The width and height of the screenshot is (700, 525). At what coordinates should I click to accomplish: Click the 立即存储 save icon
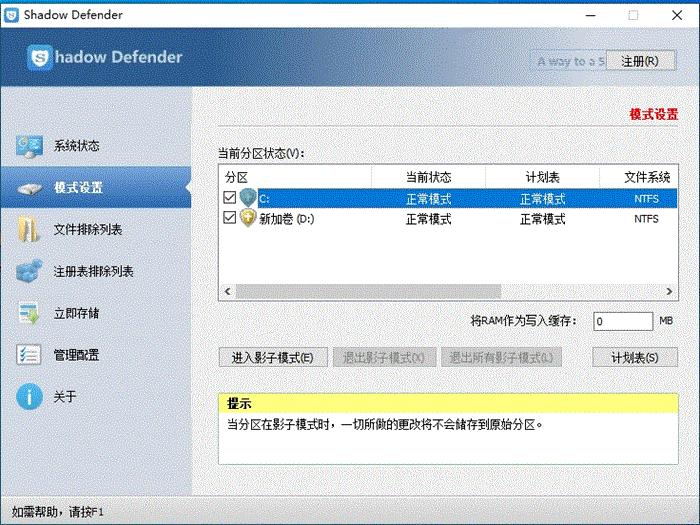(29, 313)
